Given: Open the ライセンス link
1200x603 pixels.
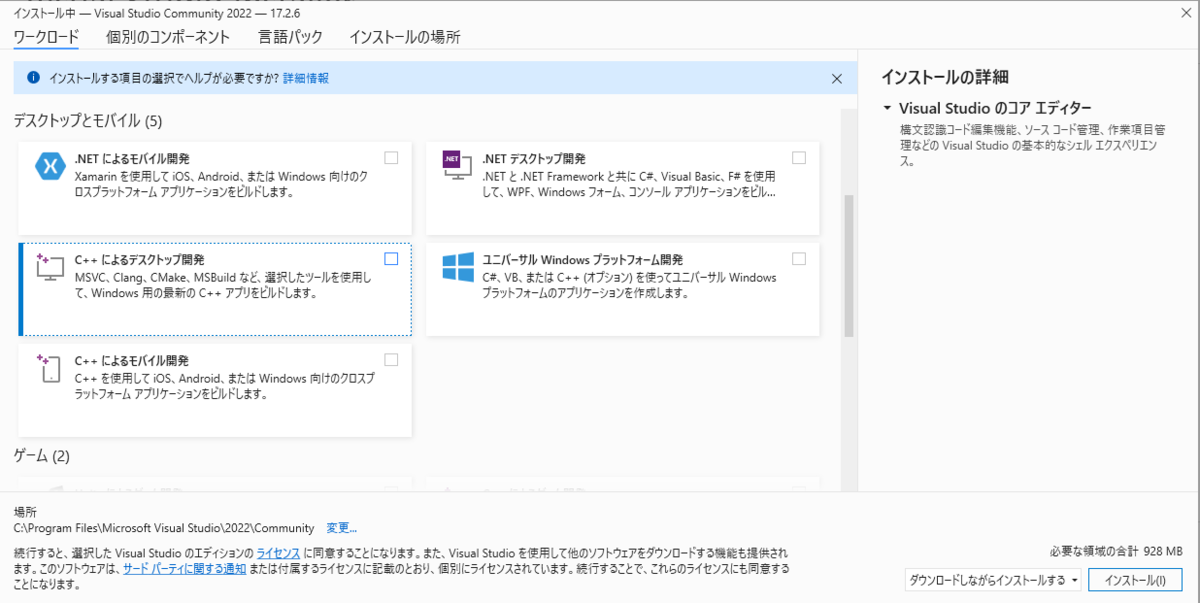Looking at the screenshot, I should pos(278,553).
